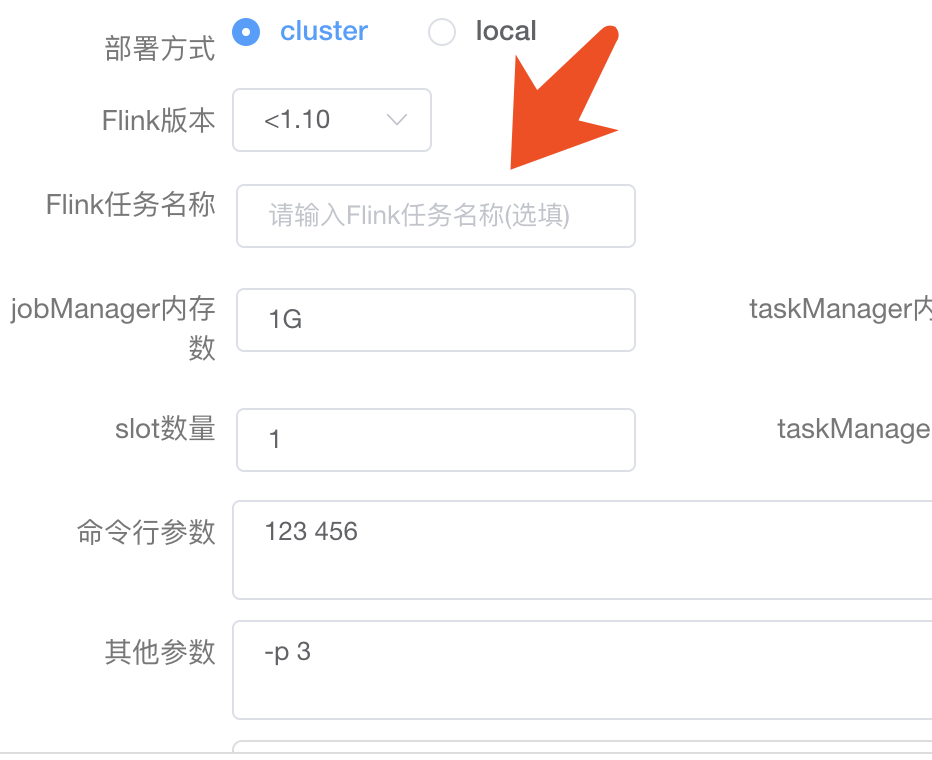The width and height of the screenshot is (932, 760).
Task: Click the 命令行参数 label
Action: click(x=146, y=532)
